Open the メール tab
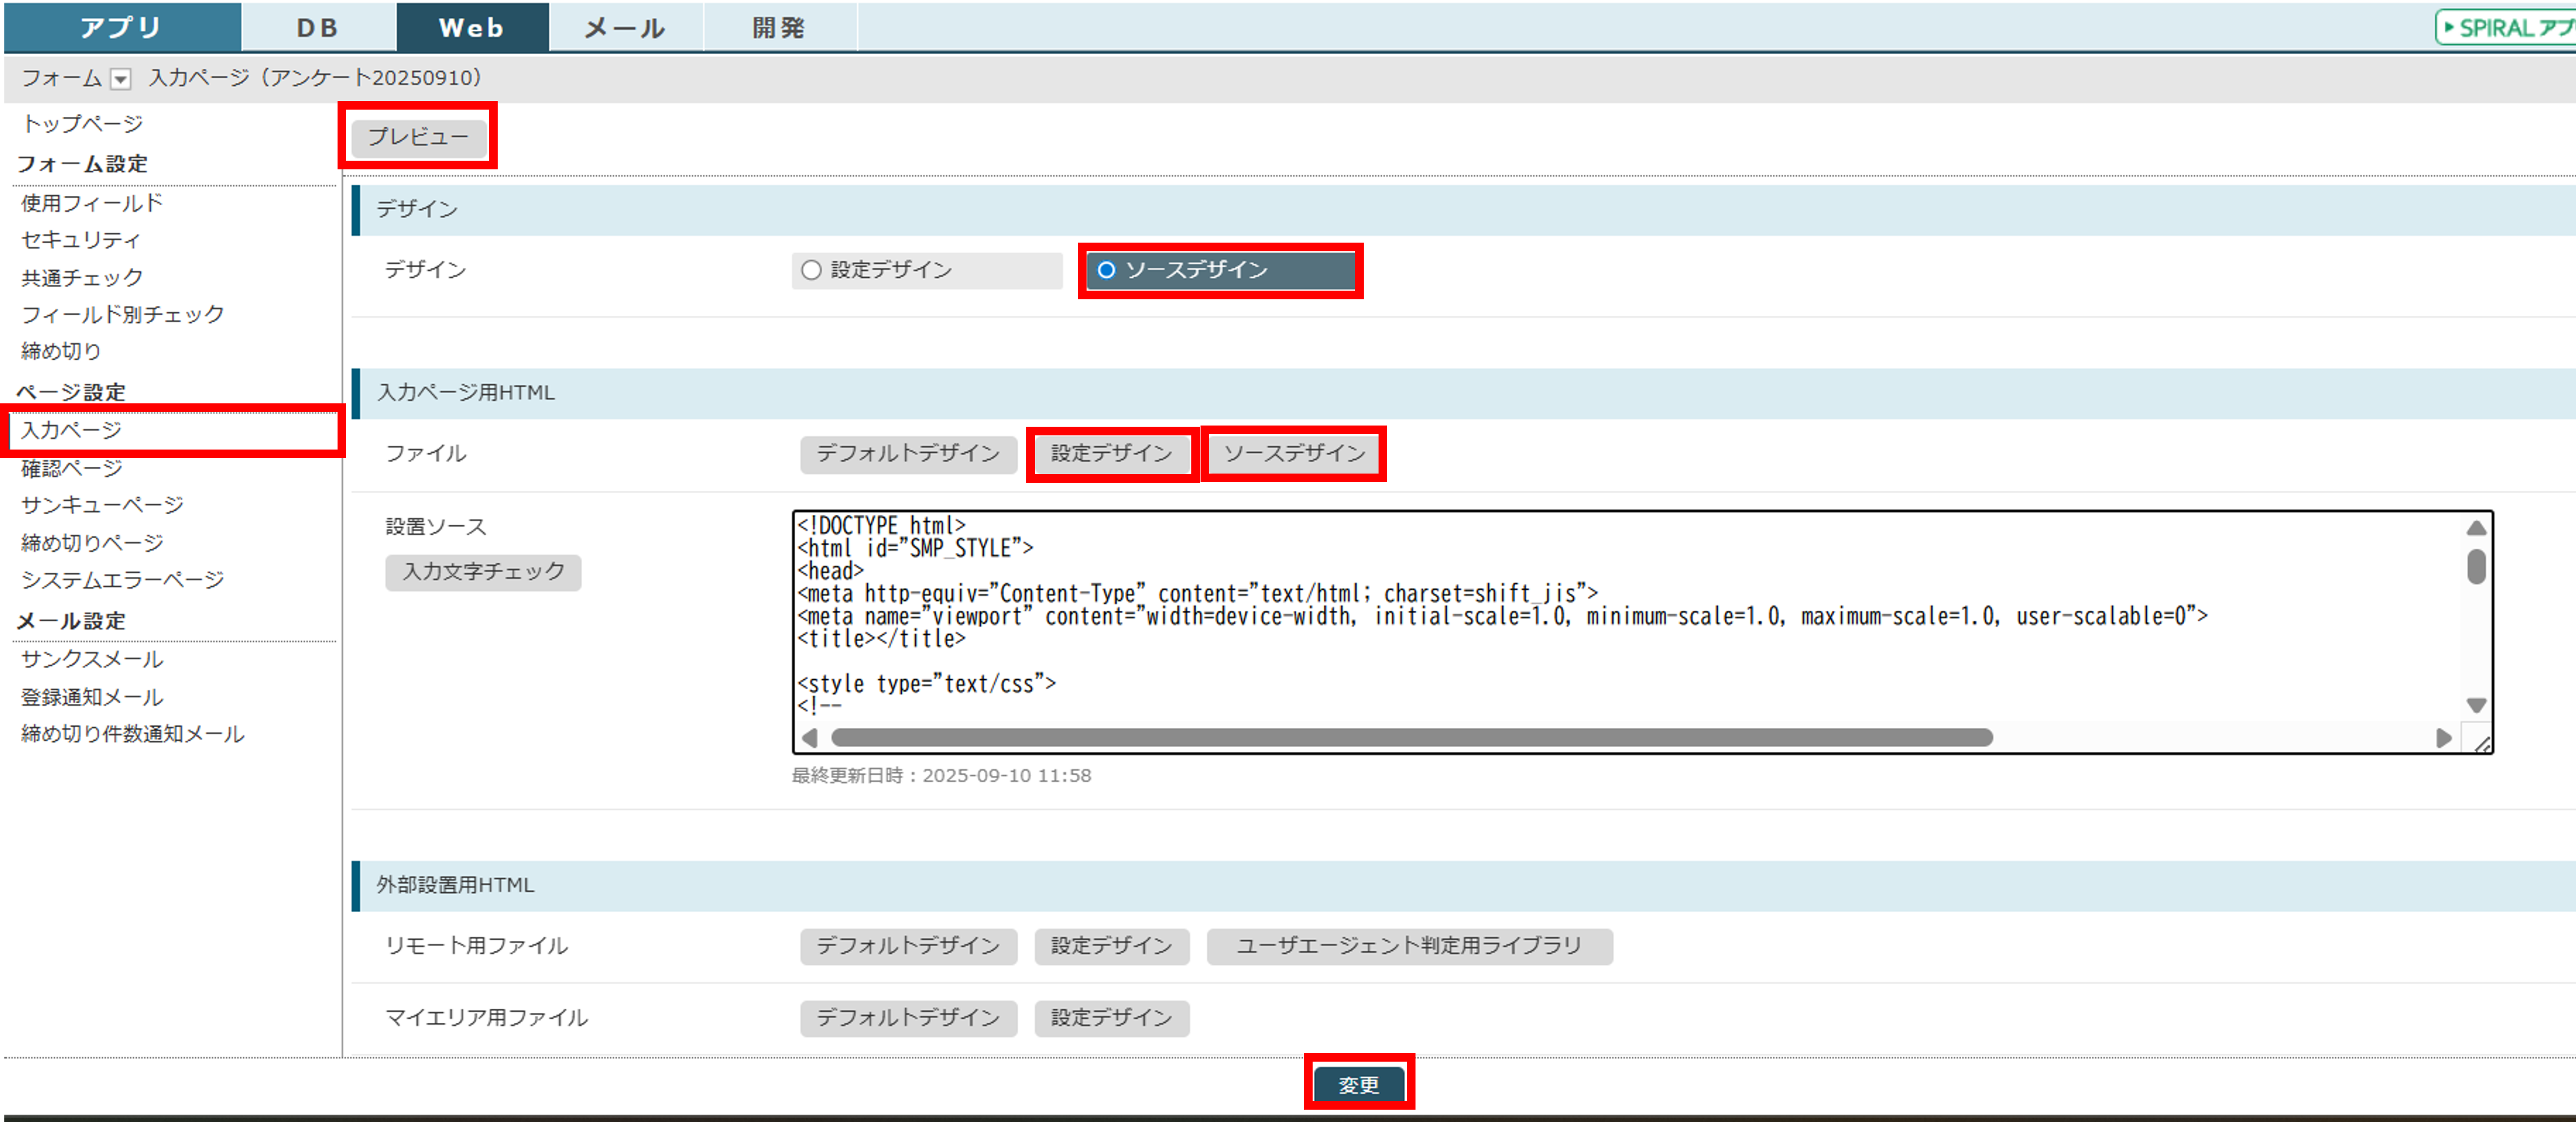 tap(625, 27)
